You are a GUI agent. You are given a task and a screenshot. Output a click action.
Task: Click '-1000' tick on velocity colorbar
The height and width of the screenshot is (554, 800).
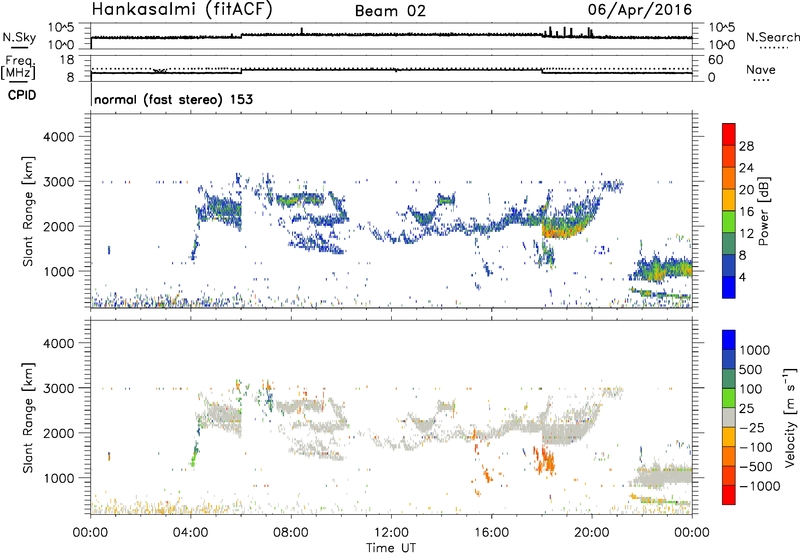pos(760,486)
